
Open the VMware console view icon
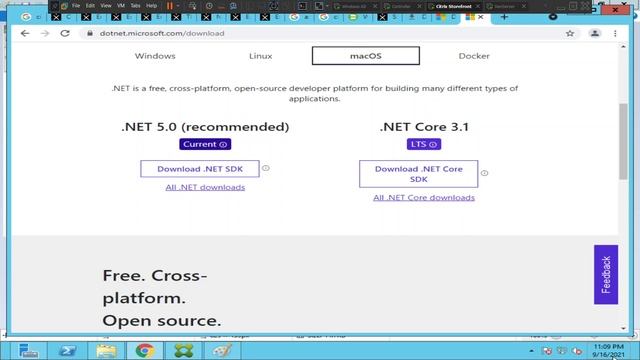(x=302, y=6)
